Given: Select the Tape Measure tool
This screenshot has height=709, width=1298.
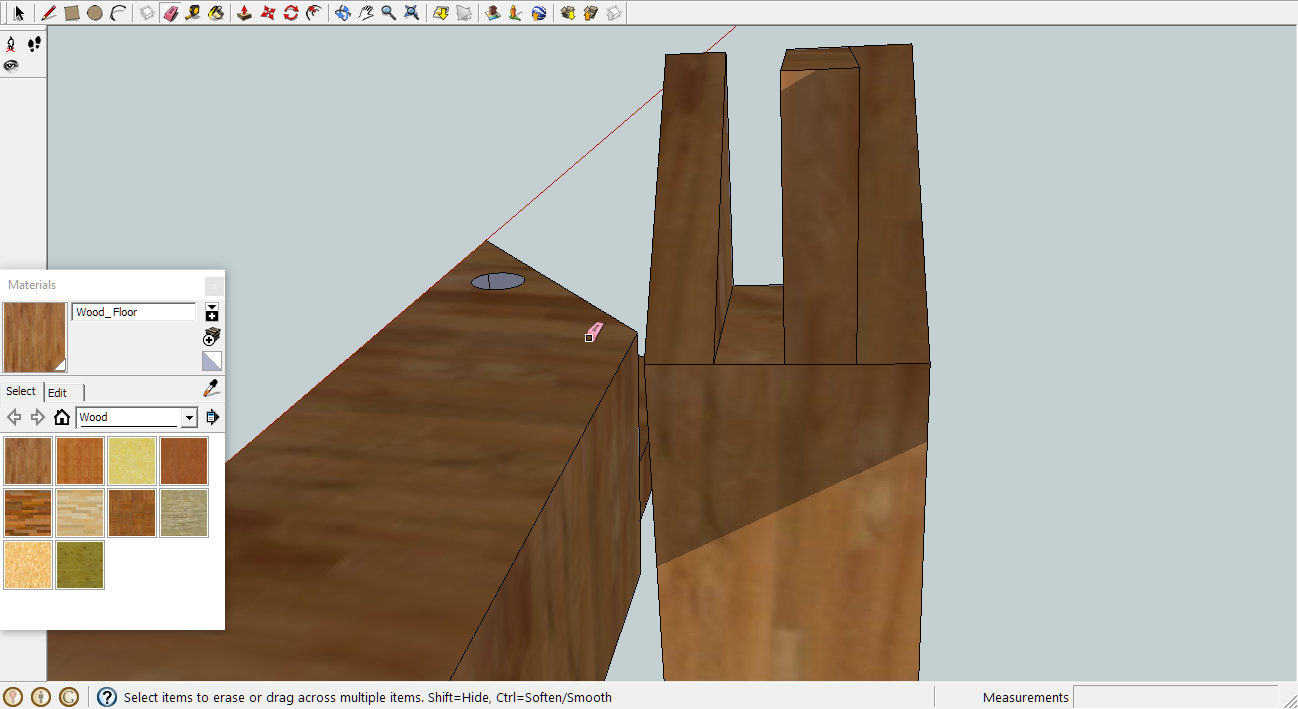Looking at the screenshot, I should pyautogui.click(x=193, y=13).
